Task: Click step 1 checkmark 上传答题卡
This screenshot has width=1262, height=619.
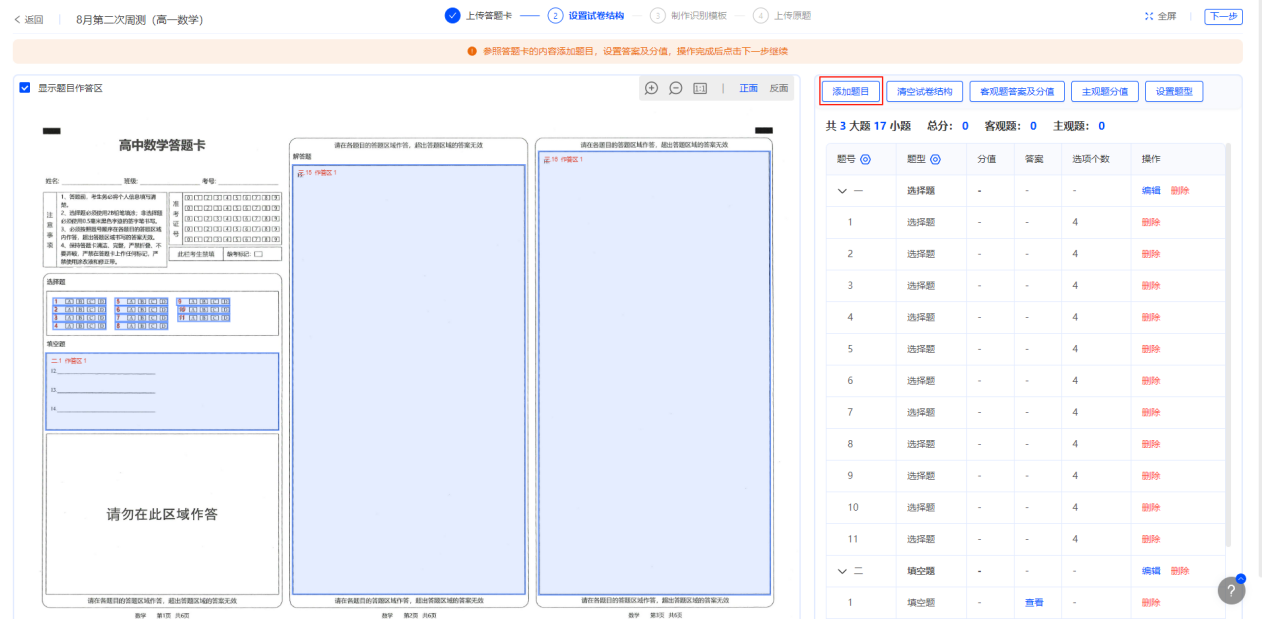Action: tap(452, 15)
